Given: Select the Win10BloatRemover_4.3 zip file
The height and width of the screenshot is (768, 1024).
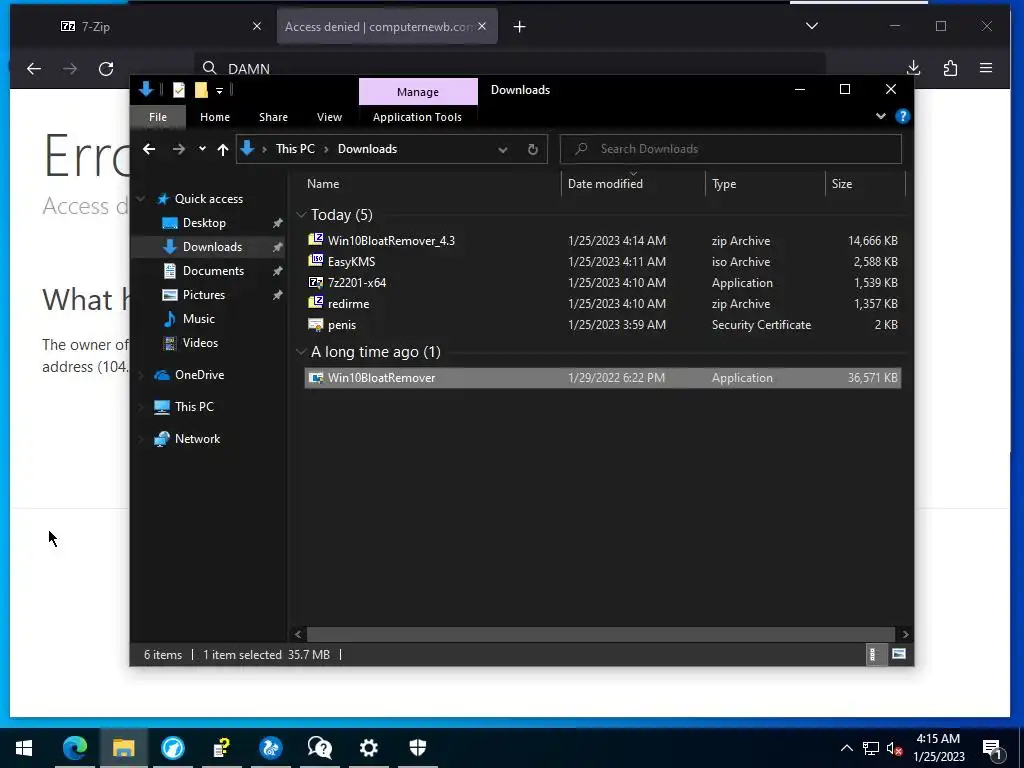Looking at the screenshot, I should (x=601, y=241).
